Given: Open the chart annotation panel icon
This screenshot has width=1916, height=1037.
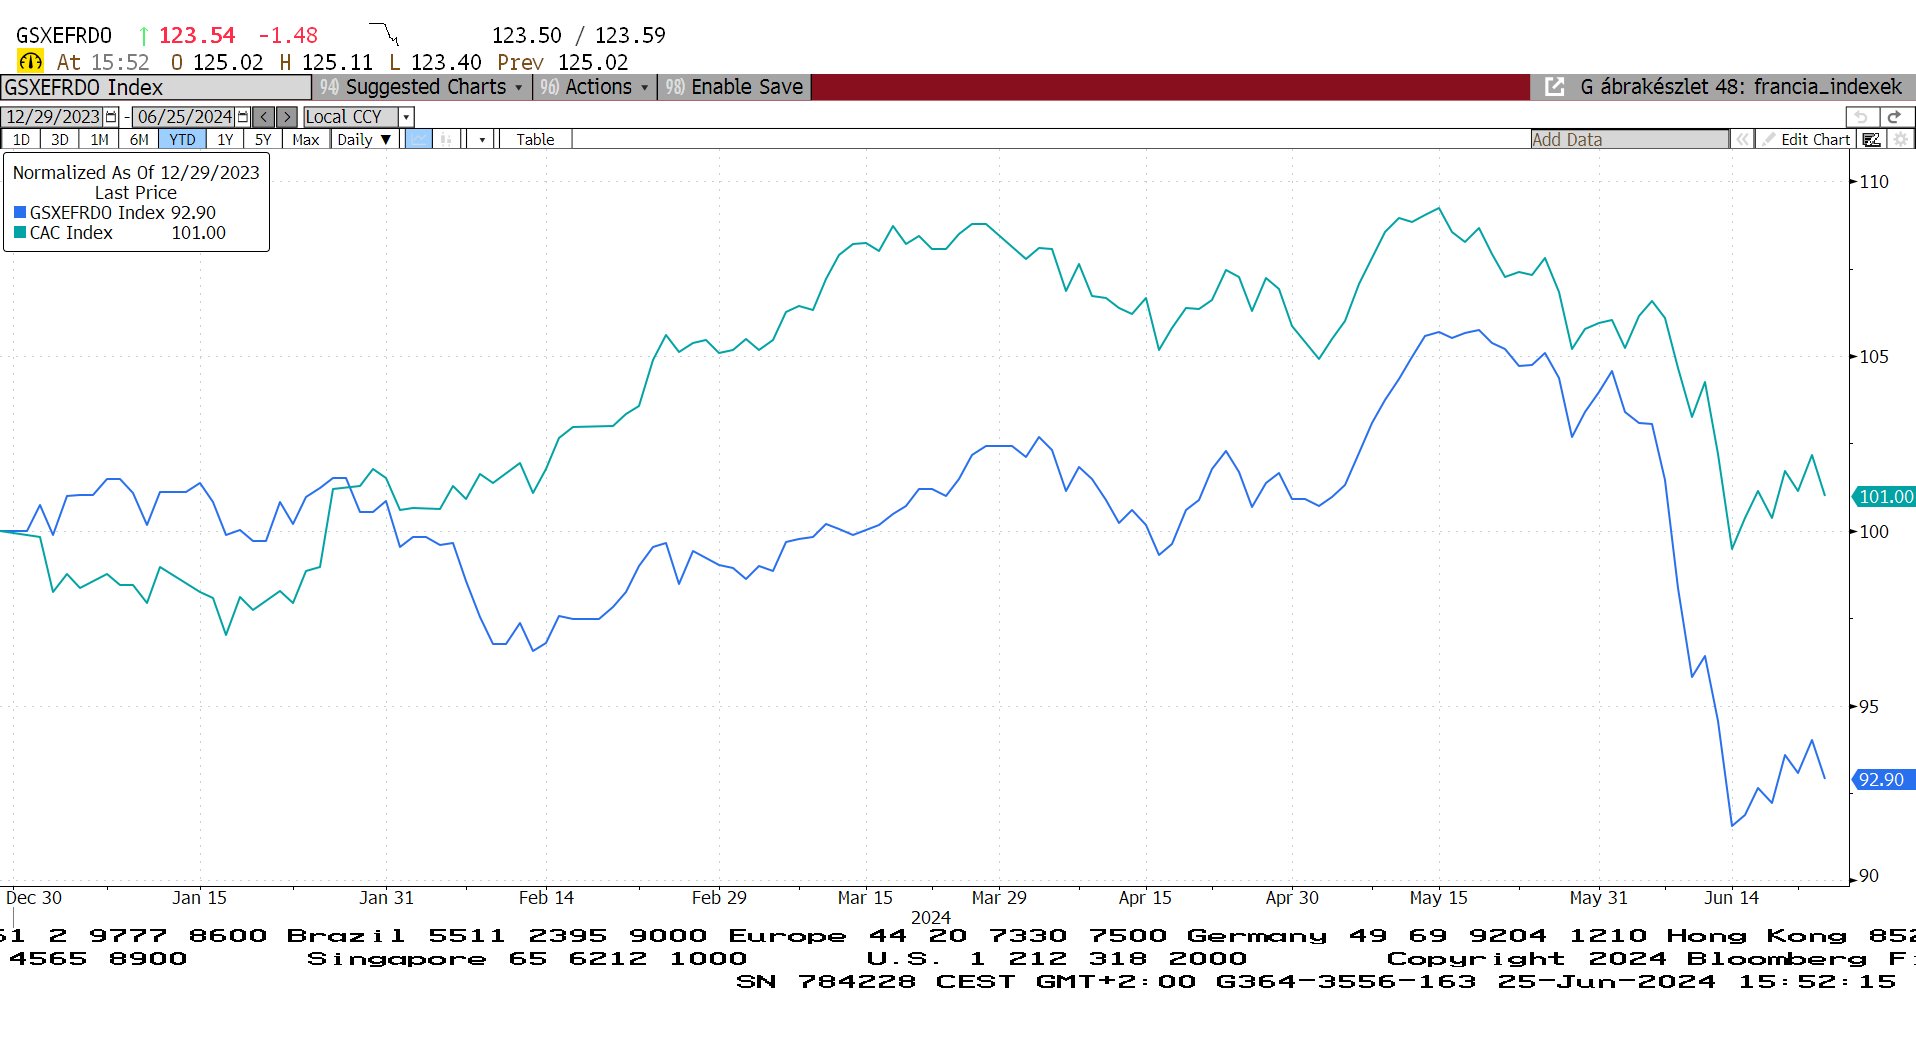Looking at the screenshot, I should click(x=1871, y=140).
